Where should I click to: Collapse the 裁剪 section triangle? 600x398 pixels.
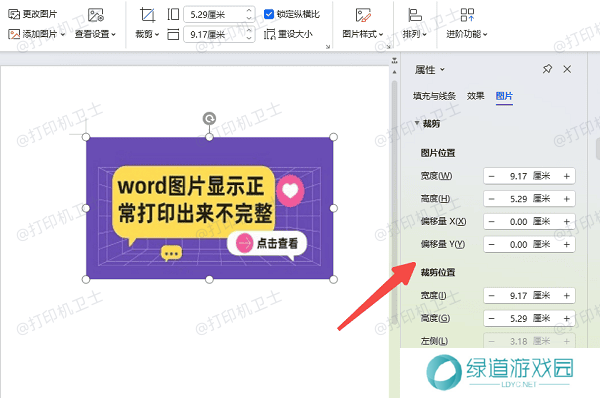[417, 123]
